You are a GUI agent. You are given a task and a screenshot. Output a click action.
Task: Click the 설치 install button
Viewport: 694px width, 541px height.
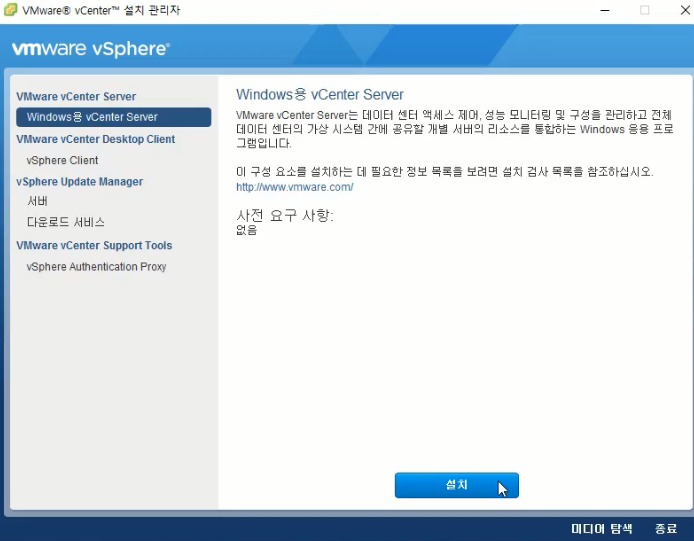point(456,485)
